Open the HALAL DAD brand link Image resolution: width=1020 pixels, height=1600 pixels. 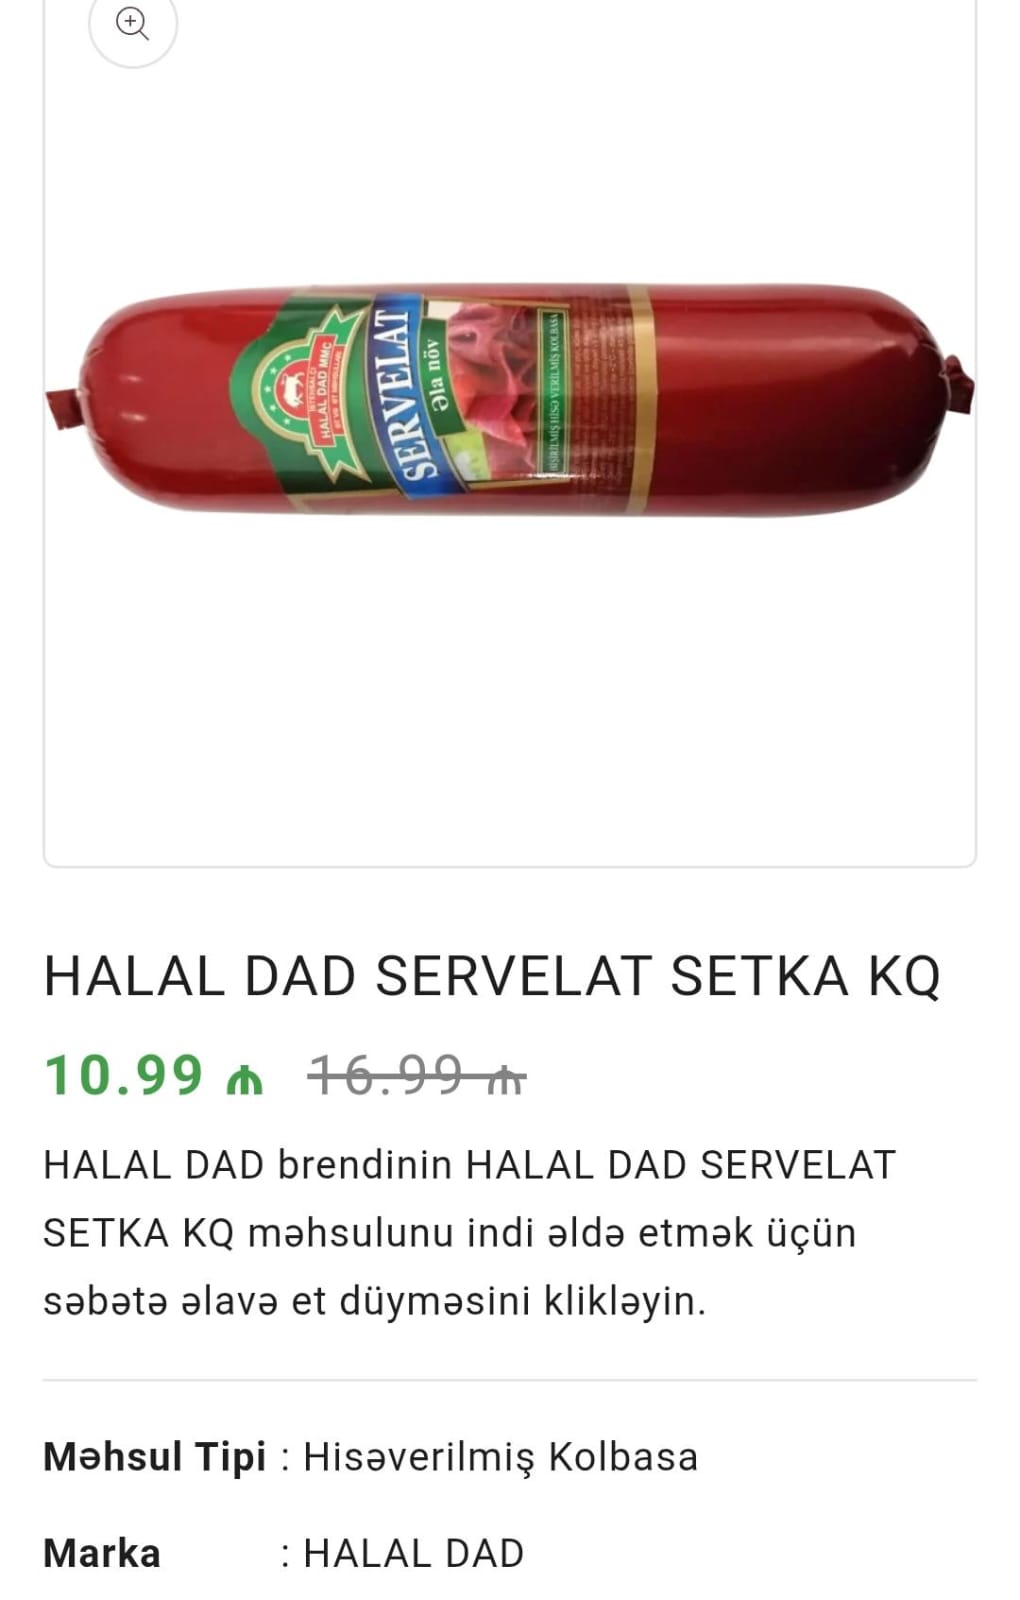coord(414,1553)
